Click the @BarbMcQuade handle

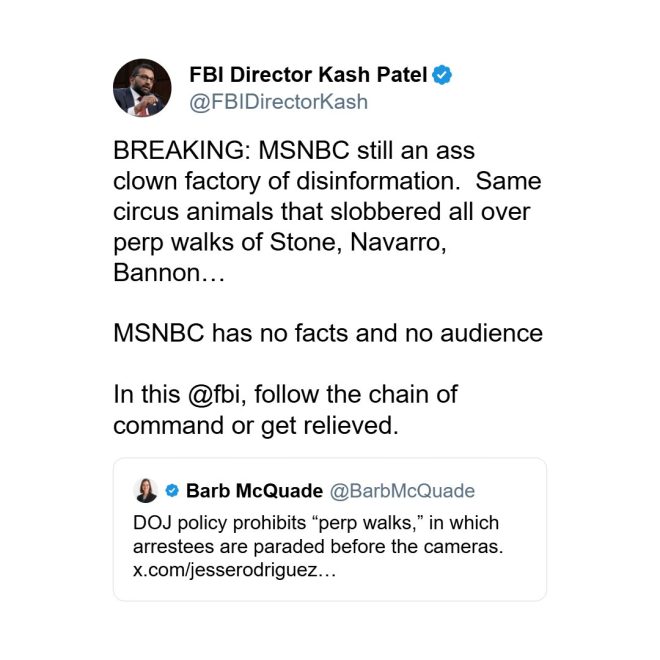[x=402, y=491]
